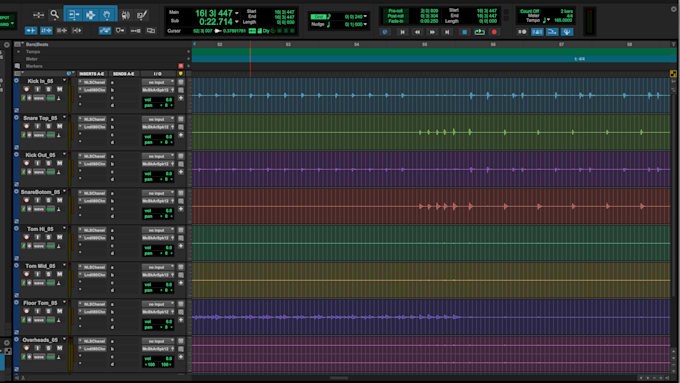Click the red Record transport button
The image size is (680, 383).
point(494,32)
